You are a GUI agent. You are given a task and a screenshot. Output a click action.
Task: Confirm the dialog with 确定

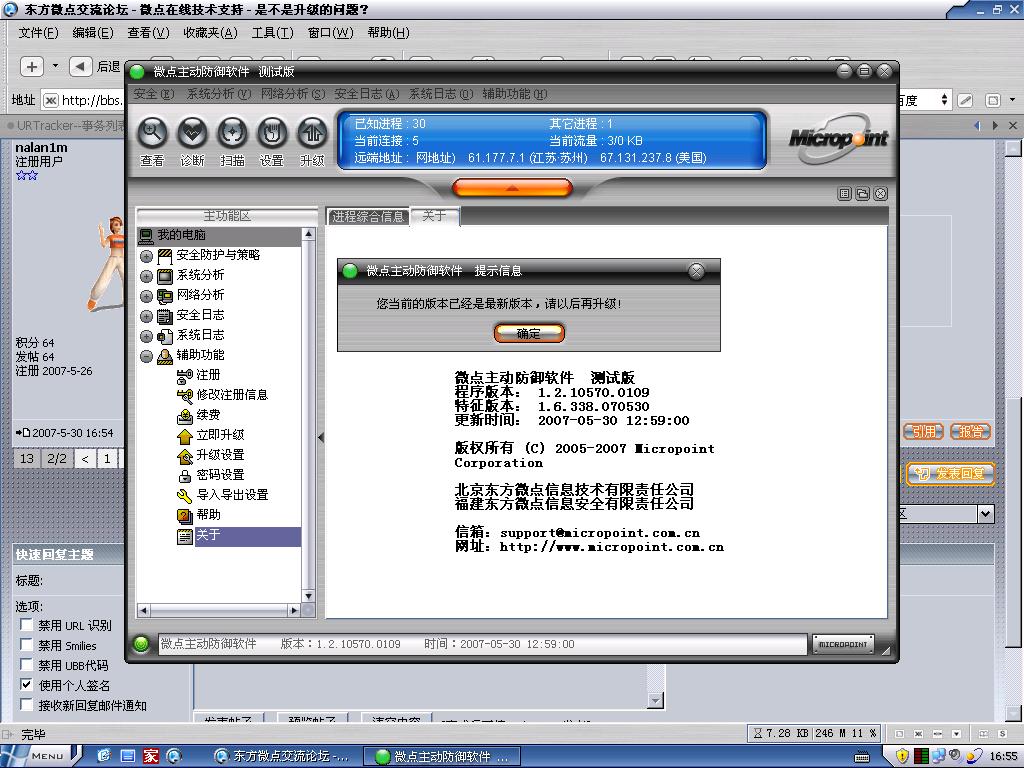(x=529, y=333)
